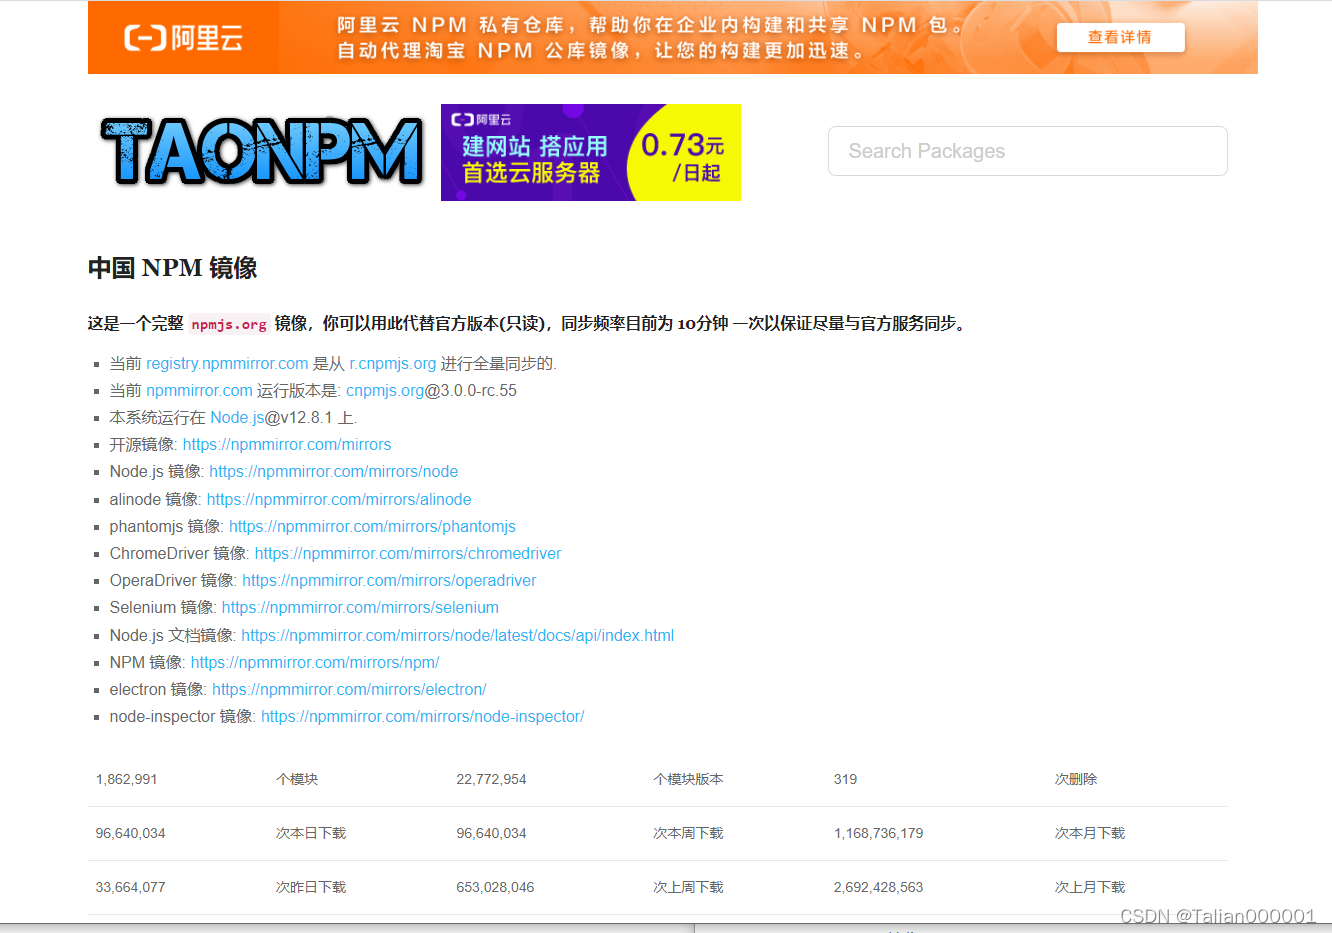
Task: Open the mirrors/chromedriver link
Action: click(x=408, y=553)
